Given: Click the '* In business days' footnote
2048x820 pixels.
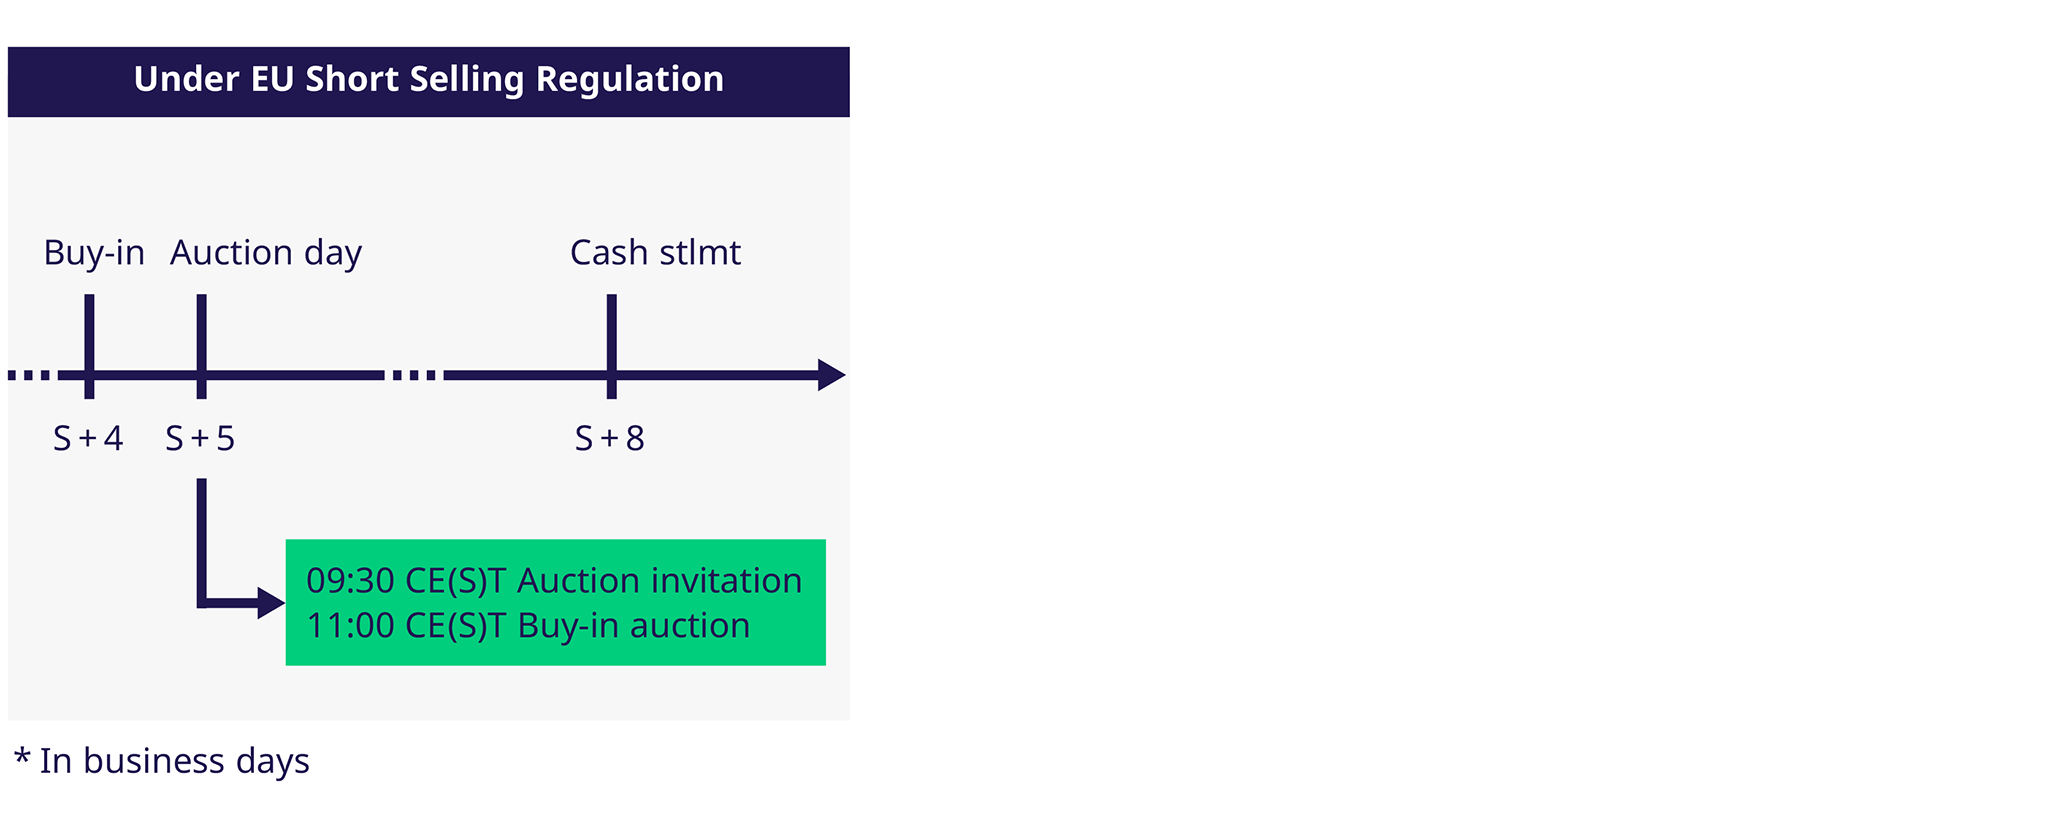Looking at the screenshot, I should tap(162, 761).
